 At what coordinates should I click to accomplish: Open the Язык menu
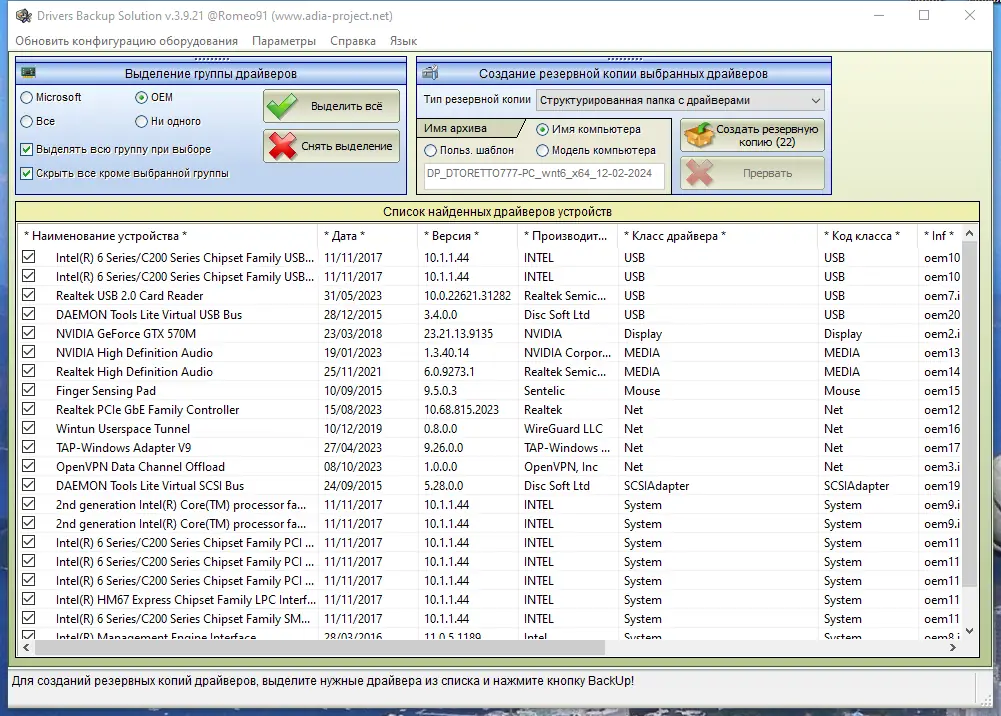point(403,41)
